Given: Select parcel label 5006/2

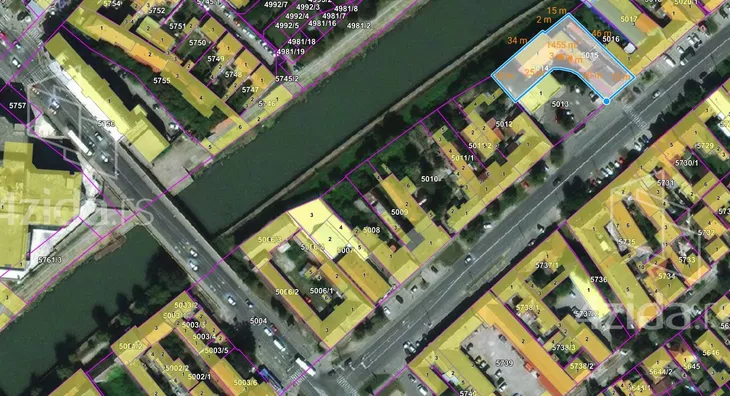Looking at the screenshot, I should coord(287,292).
